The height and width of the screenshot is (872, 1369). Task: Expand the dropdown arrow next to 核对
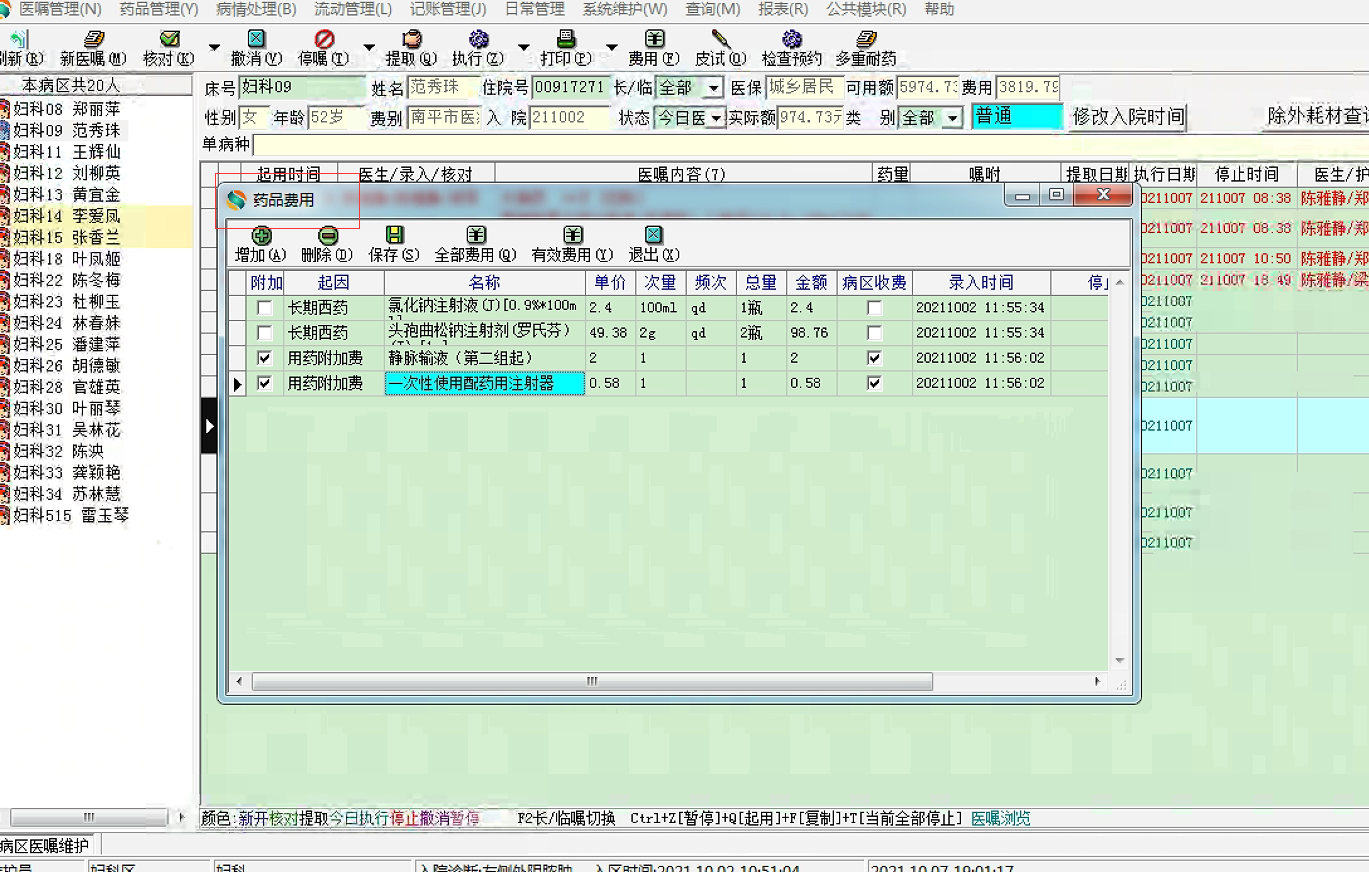[x=213, y=47]
